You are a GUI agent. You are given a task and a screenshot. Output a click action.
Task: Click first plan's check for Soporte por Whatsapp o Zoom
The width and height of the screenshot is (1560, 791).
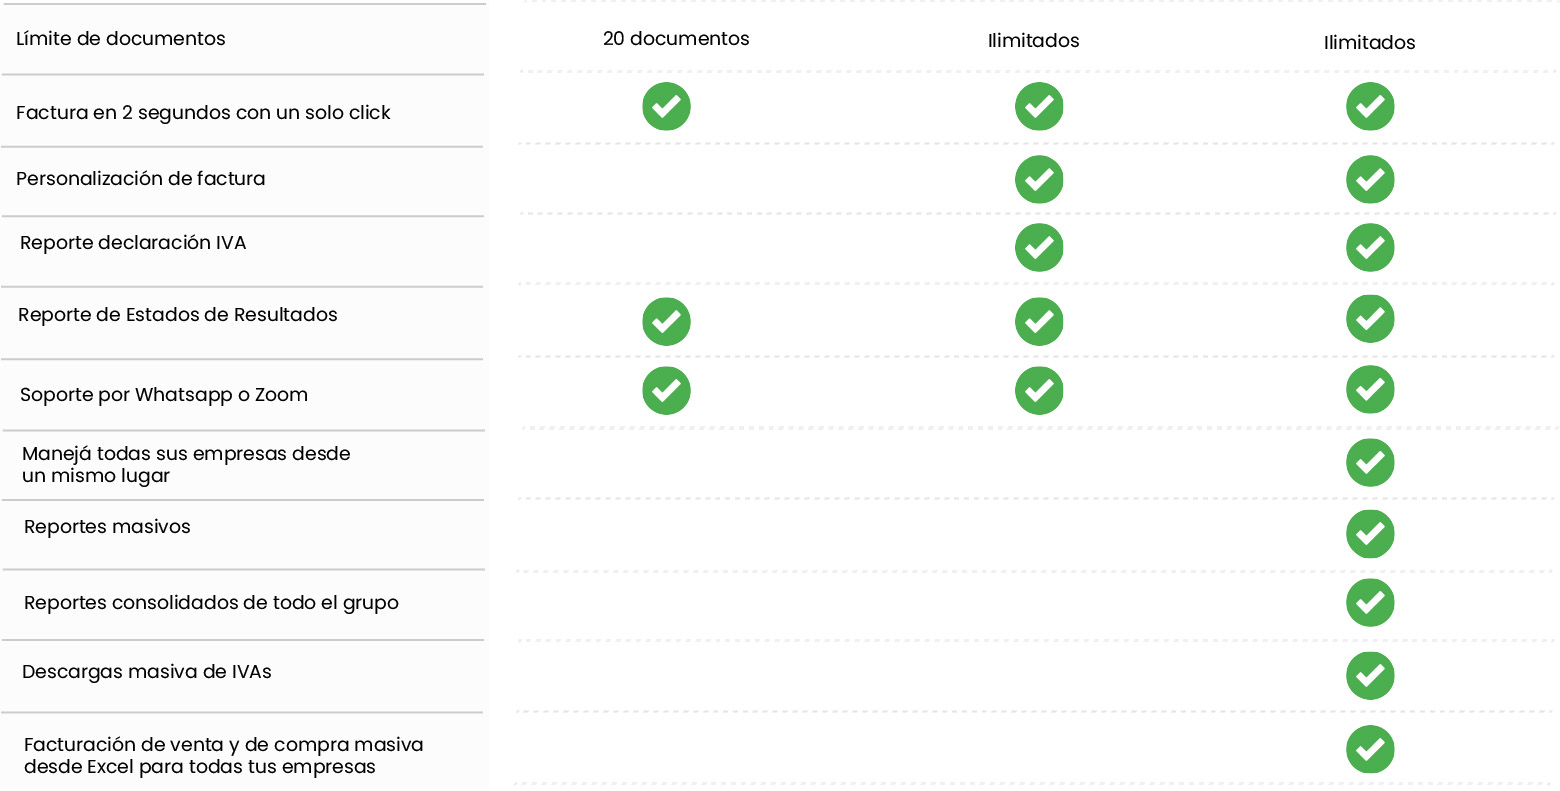point(666,391)
